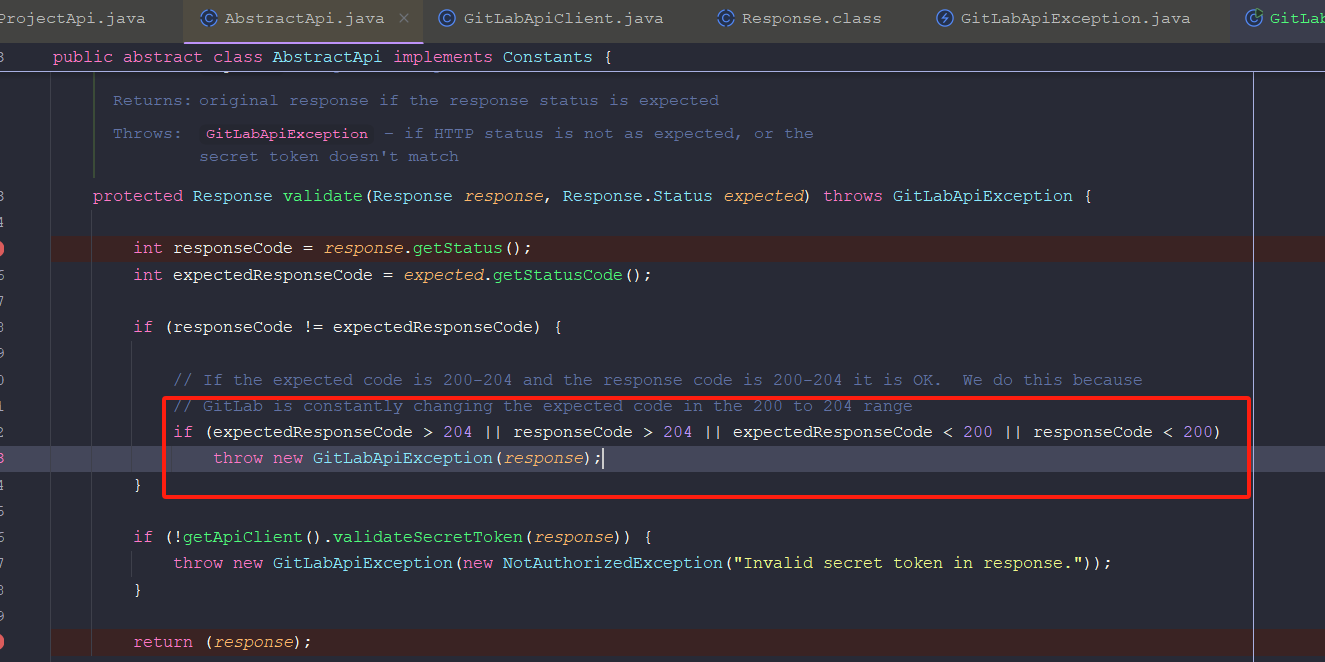Click the comment 'GitLab is constantly changing'

[x=543, y=406]
